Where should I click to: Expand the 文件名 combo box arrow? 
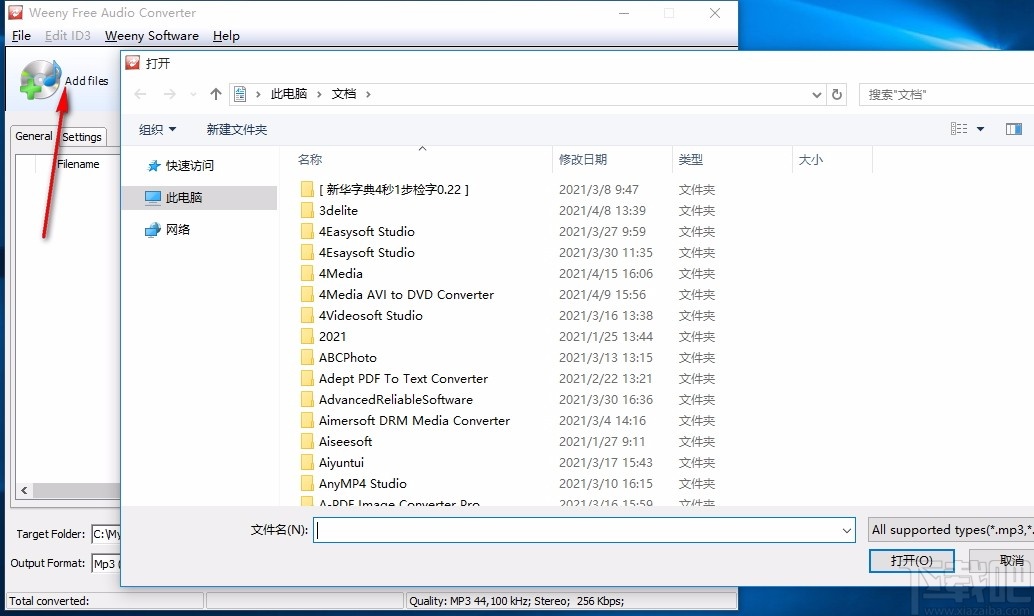(846, 529)
